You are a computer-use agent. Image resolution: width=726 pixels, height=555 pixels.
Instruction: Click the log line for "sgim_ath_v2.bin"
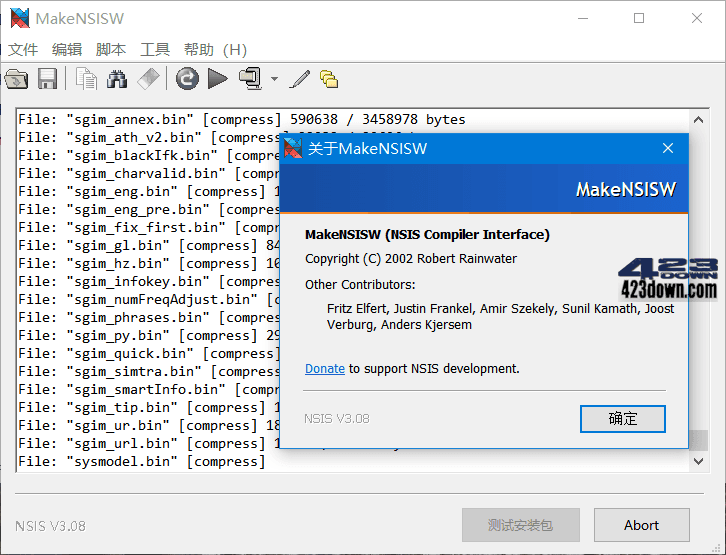[149, 137]
